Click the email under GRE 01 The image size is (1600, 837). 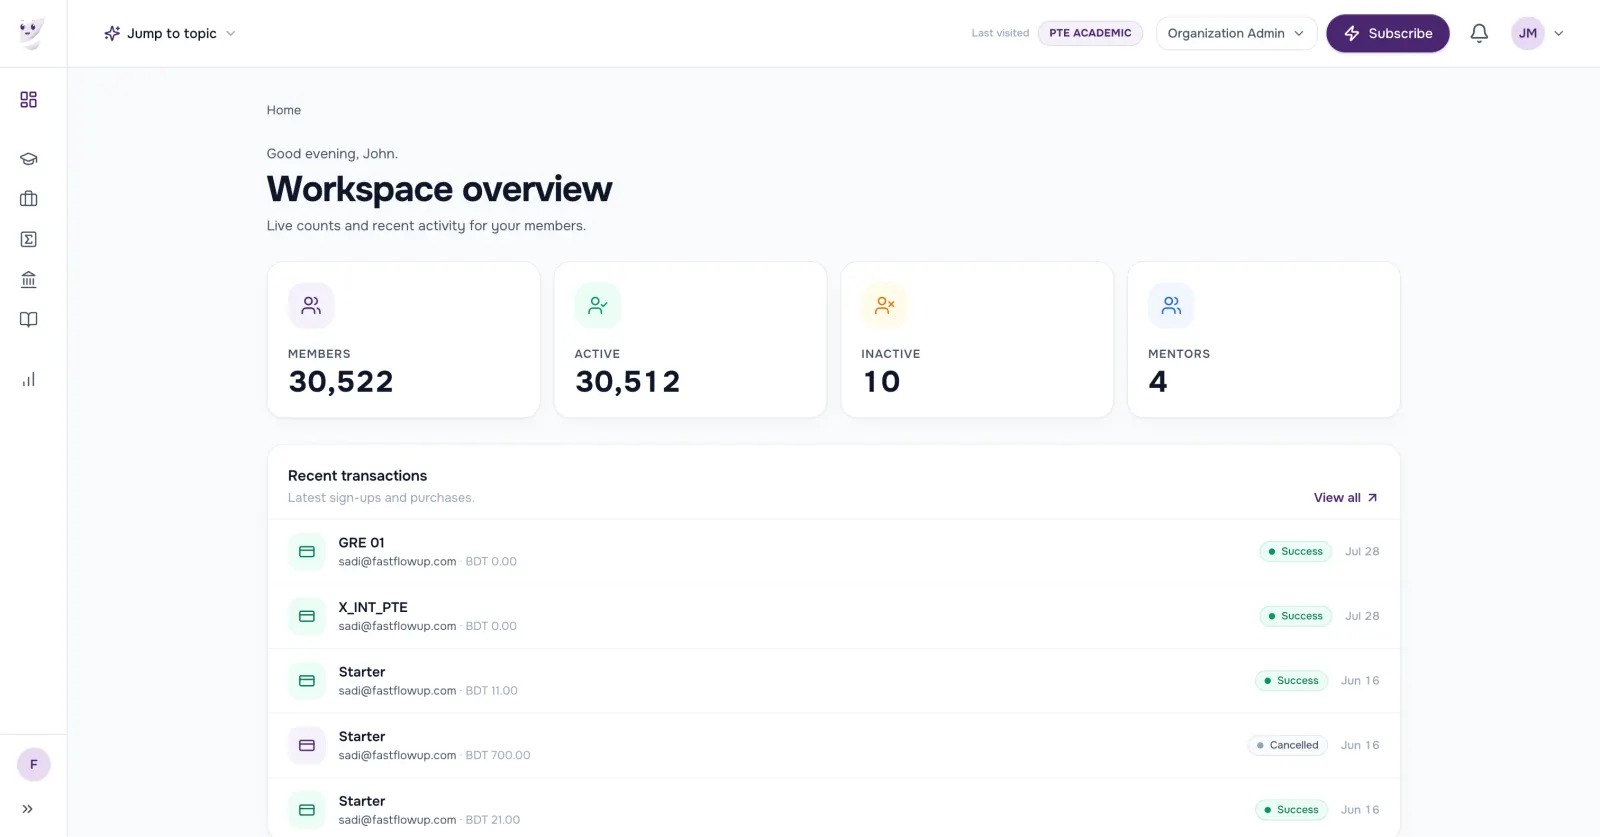[397, 562]
